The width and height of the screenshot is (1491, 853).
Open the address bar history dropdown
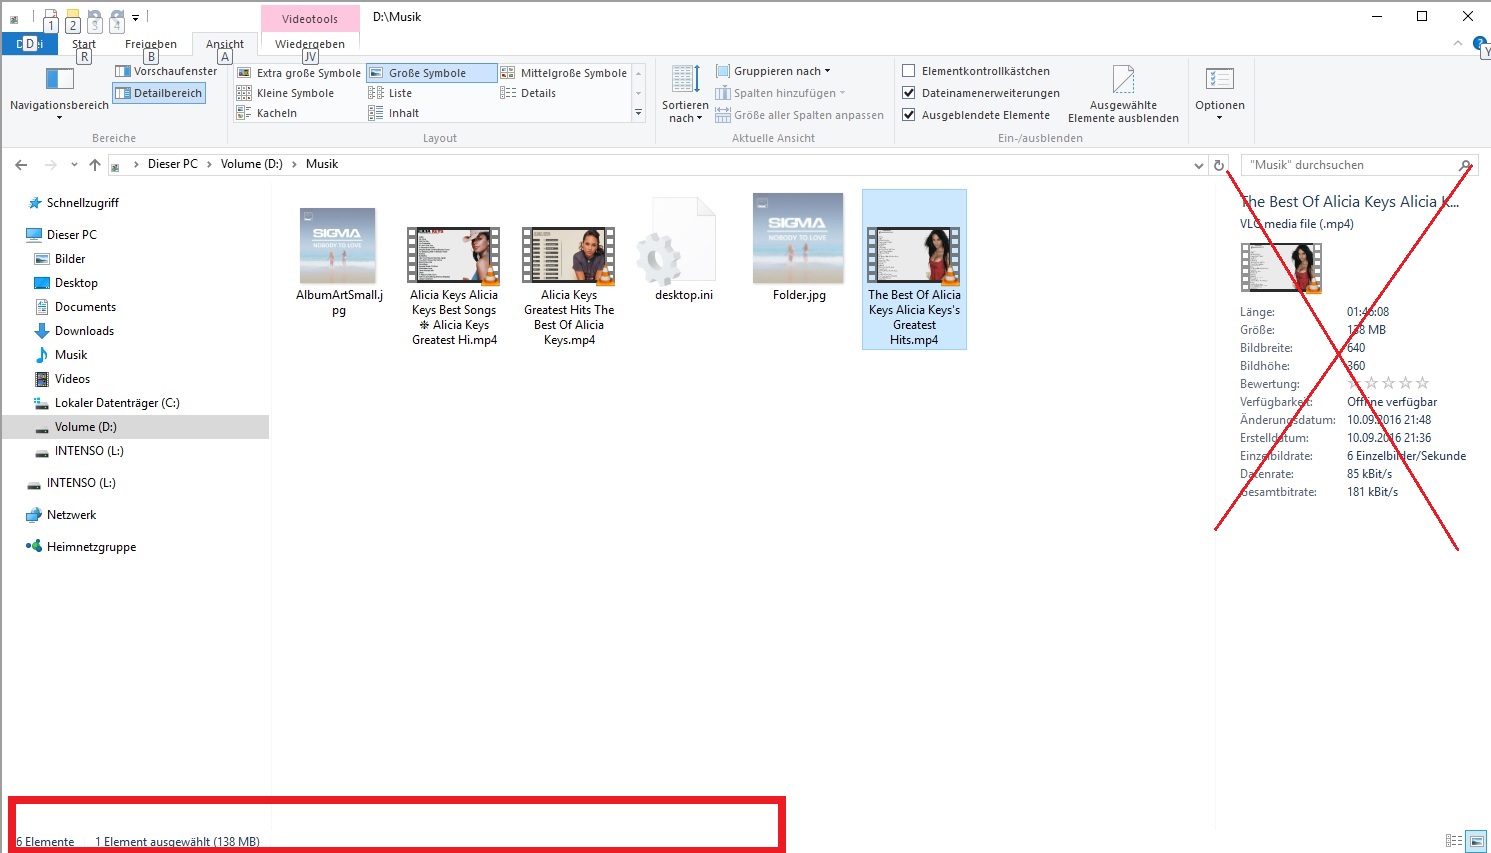point(1198,165)
